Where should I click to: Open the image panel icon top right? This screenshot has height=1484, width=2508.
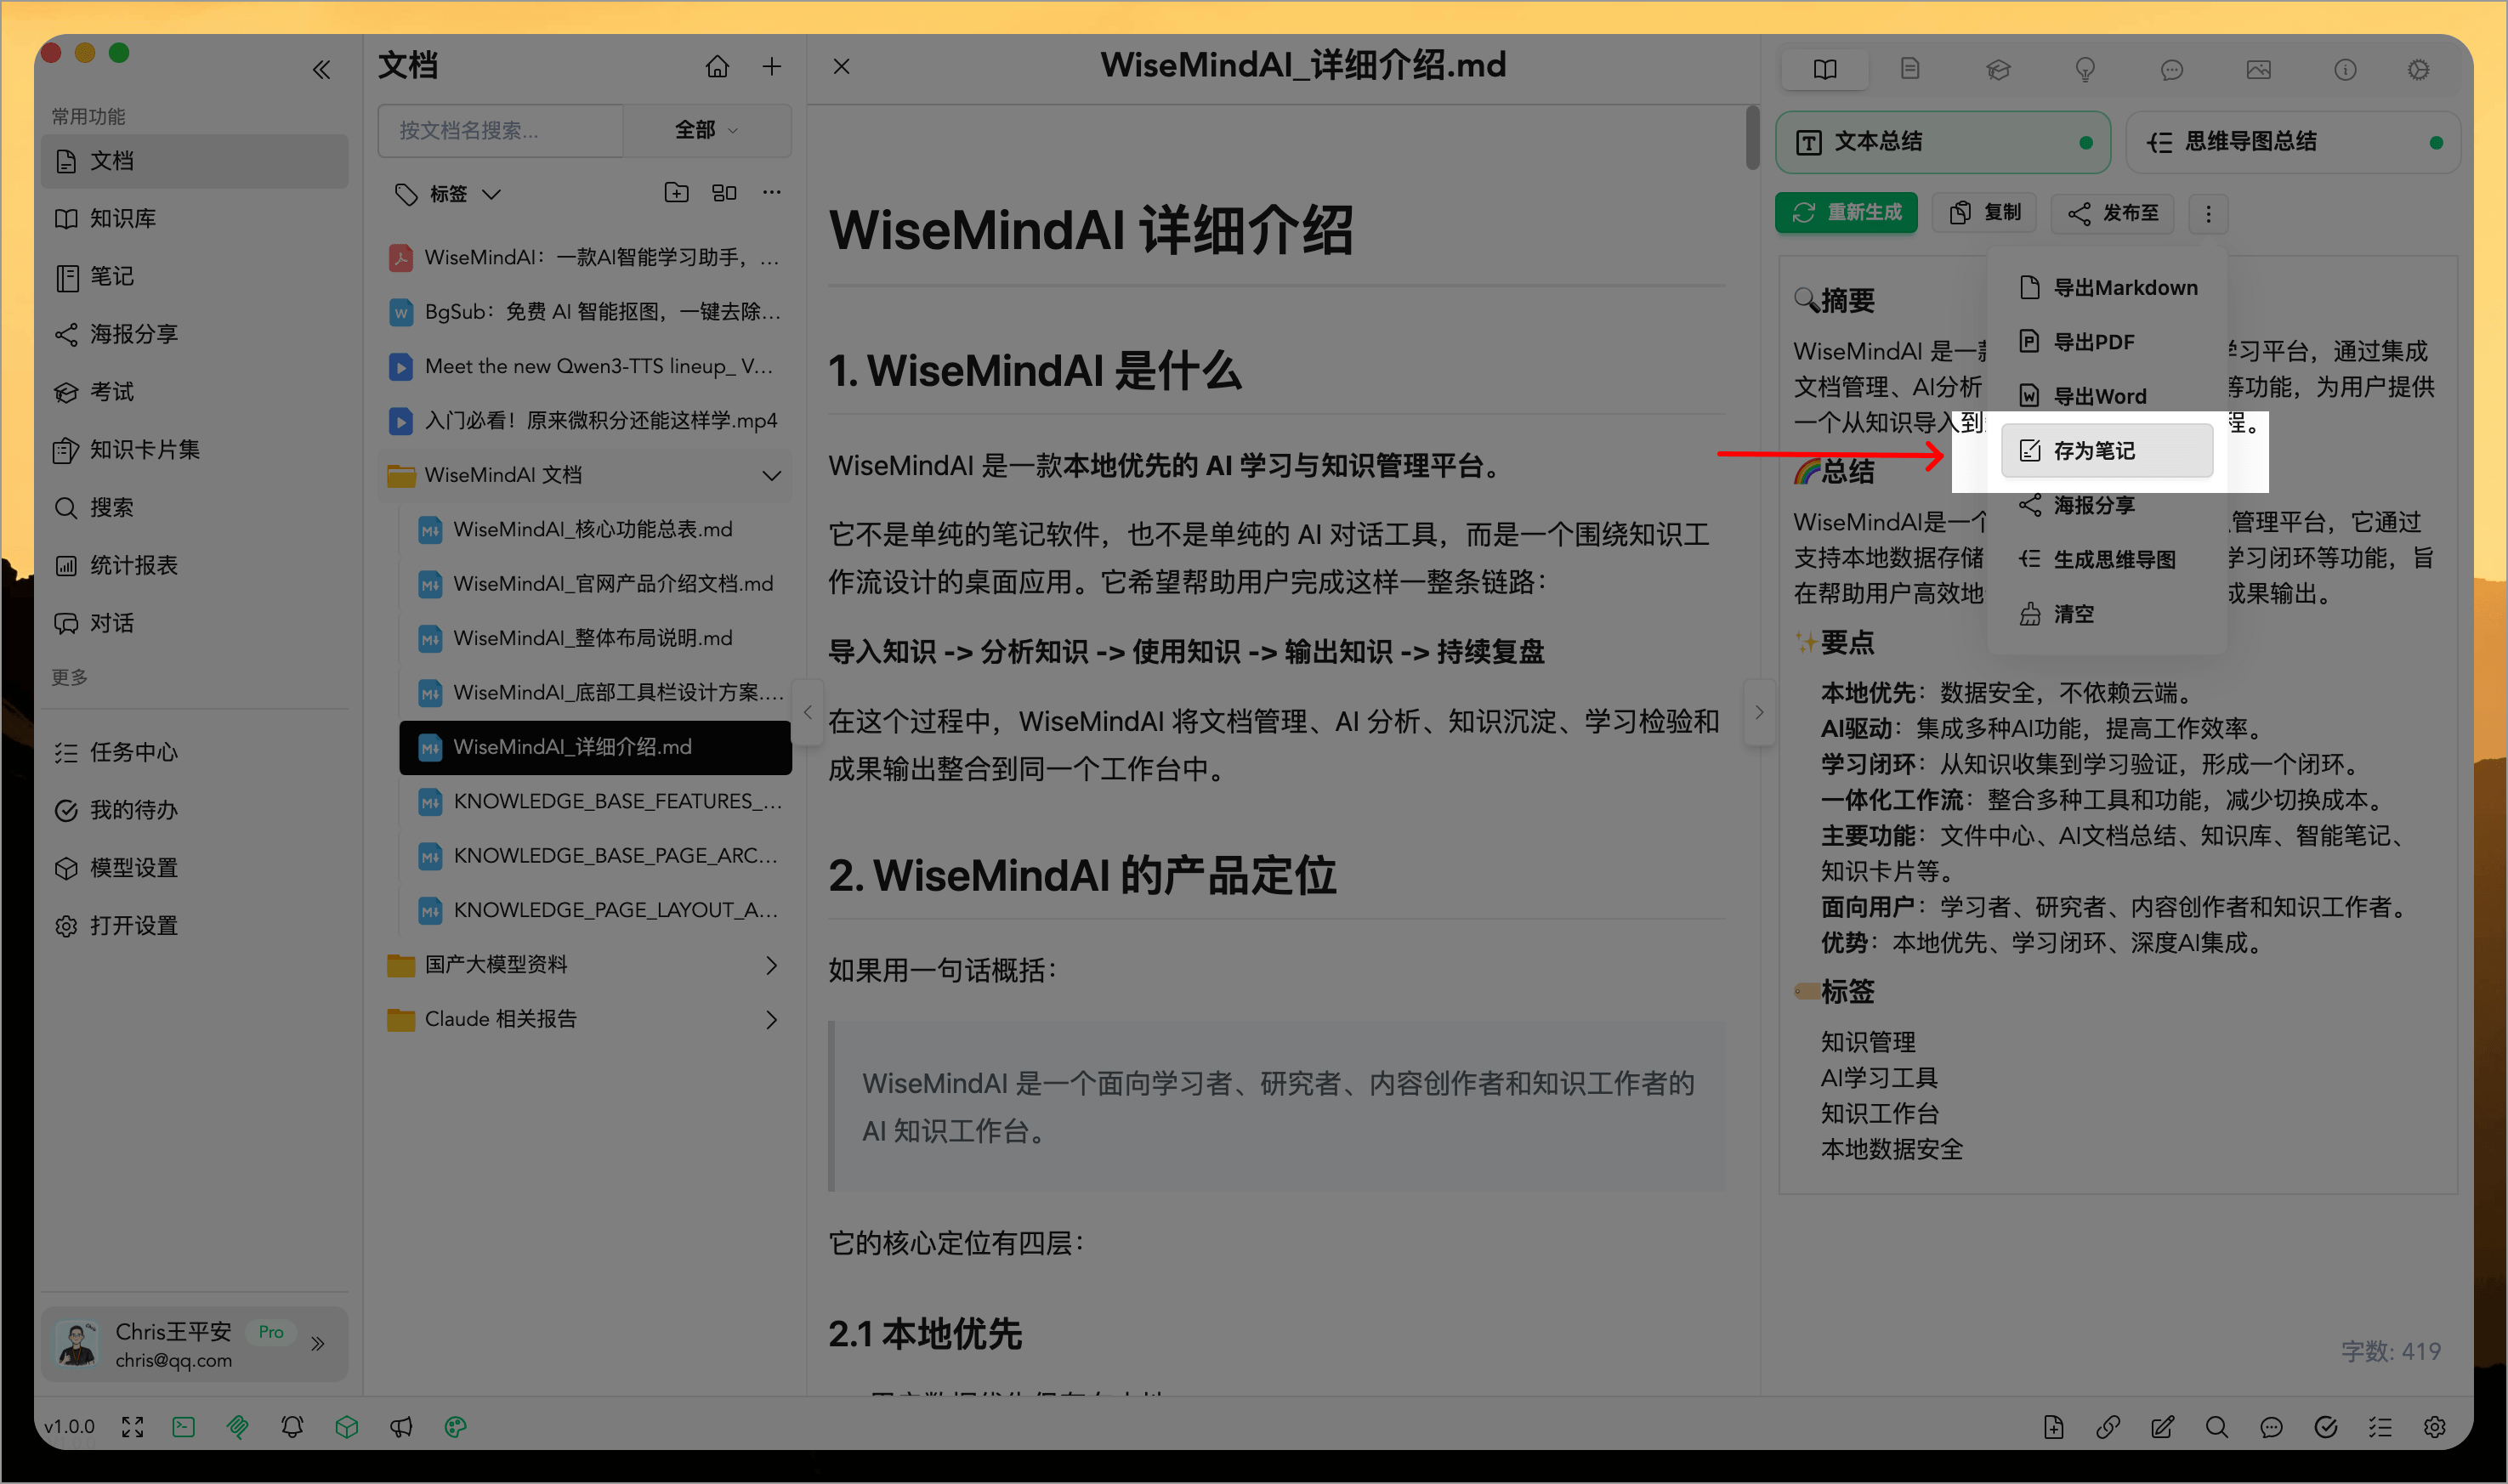(2259, 69)
